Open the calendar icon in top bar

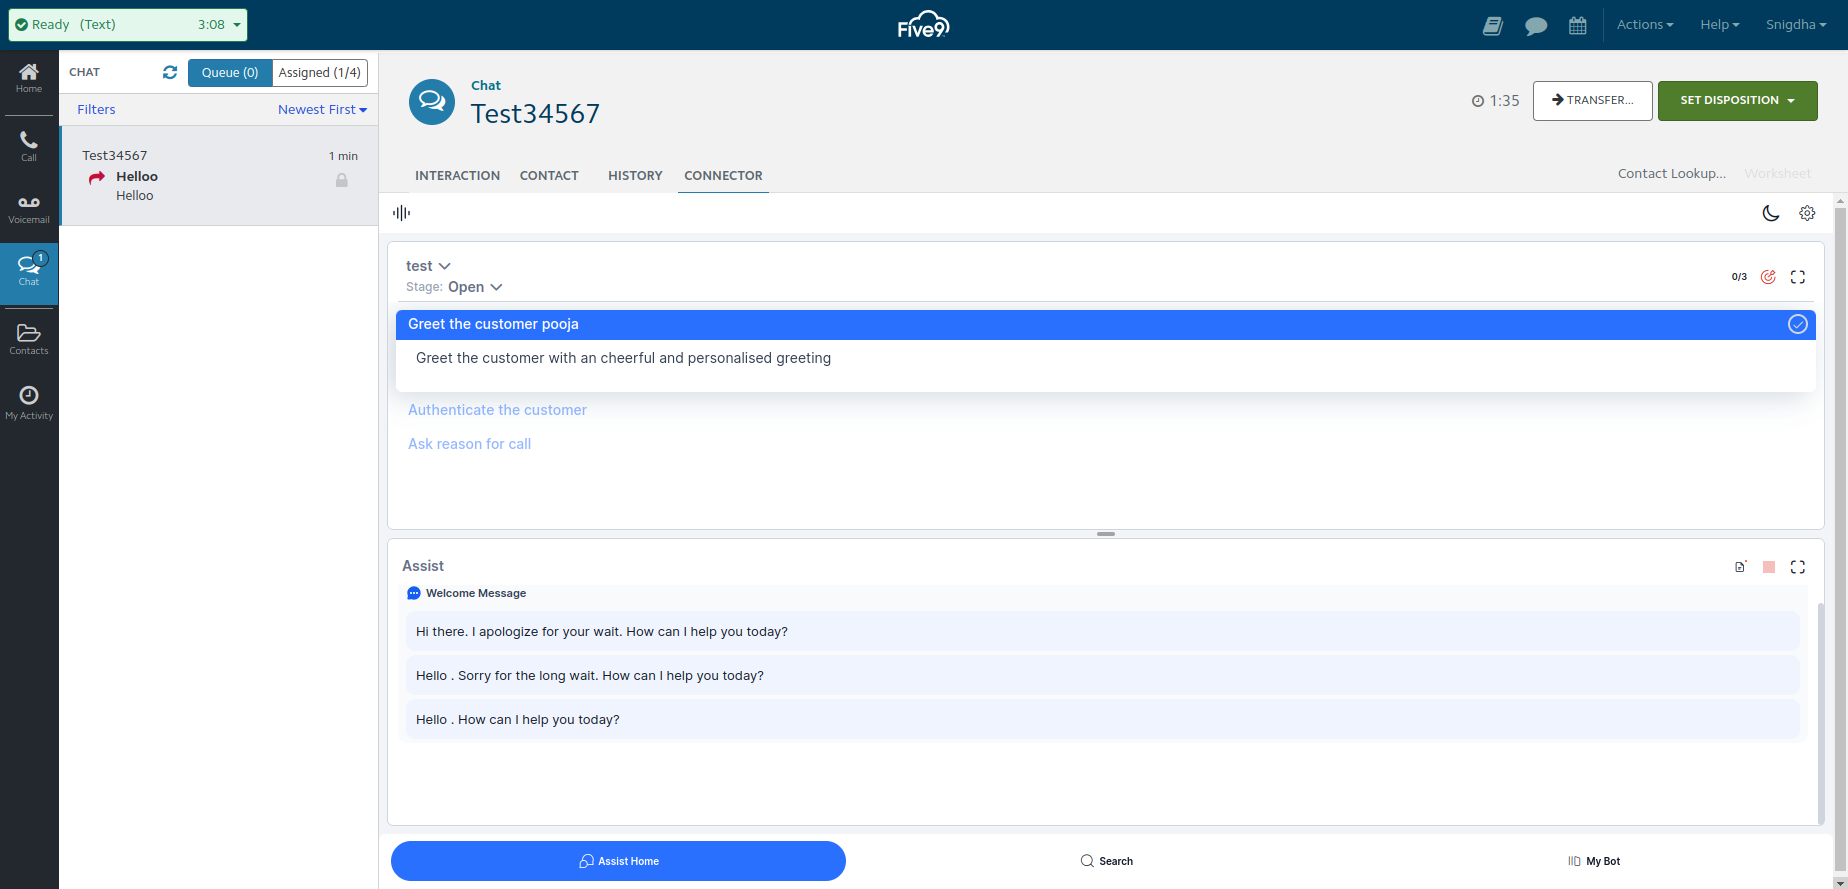click(1578, 25)
